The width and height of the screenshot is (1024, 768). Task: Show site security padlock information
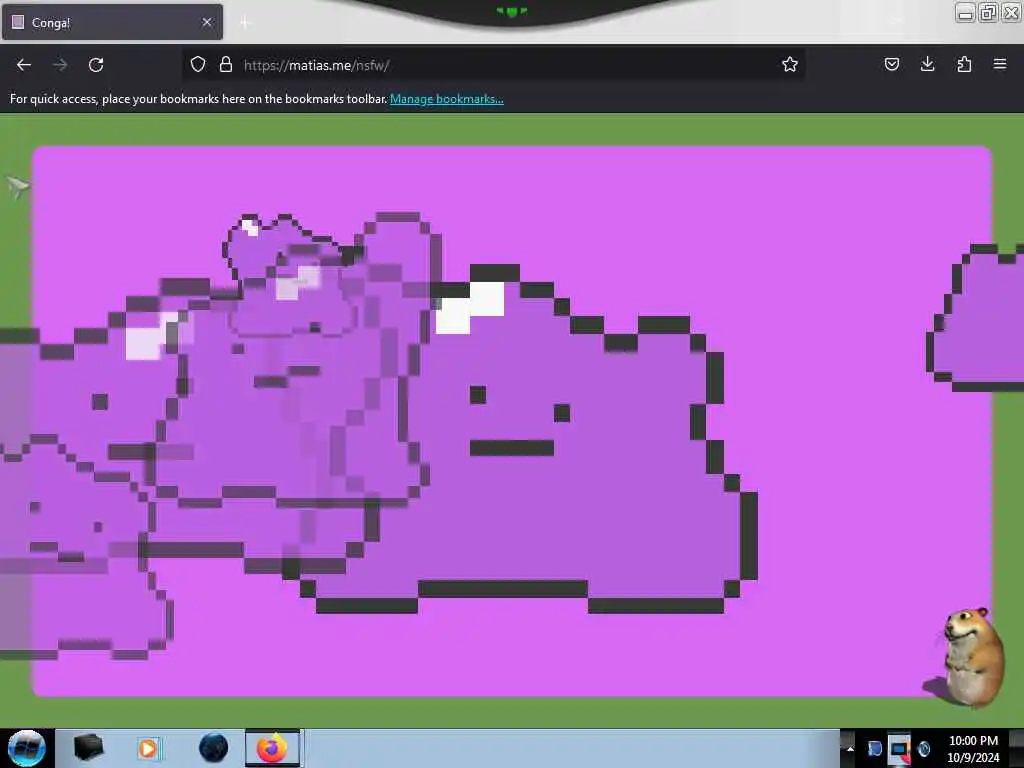226,64
